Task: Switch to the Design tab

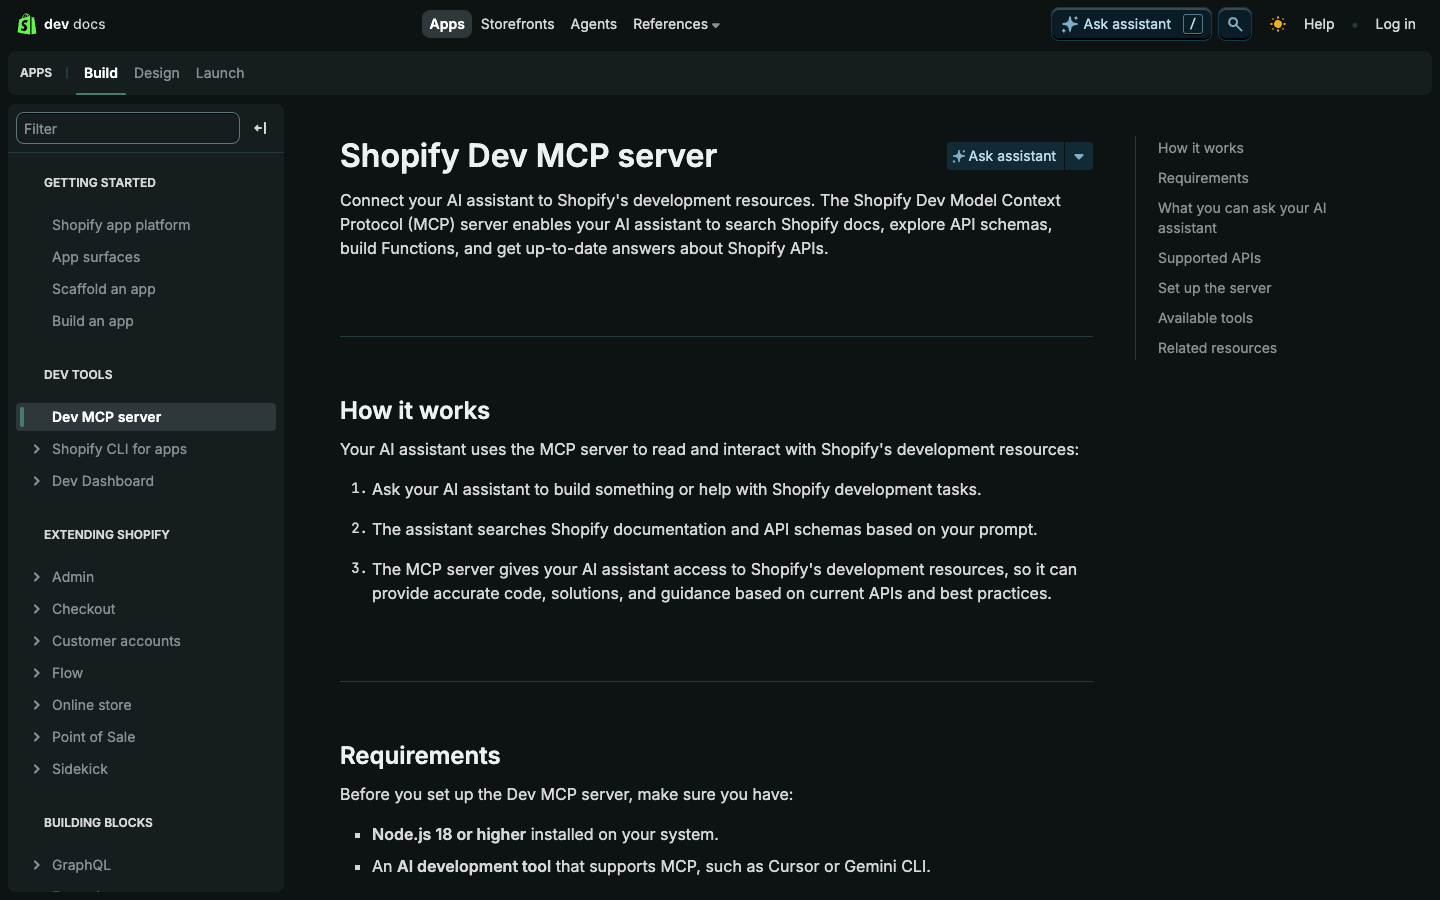Action: [157, 73]
